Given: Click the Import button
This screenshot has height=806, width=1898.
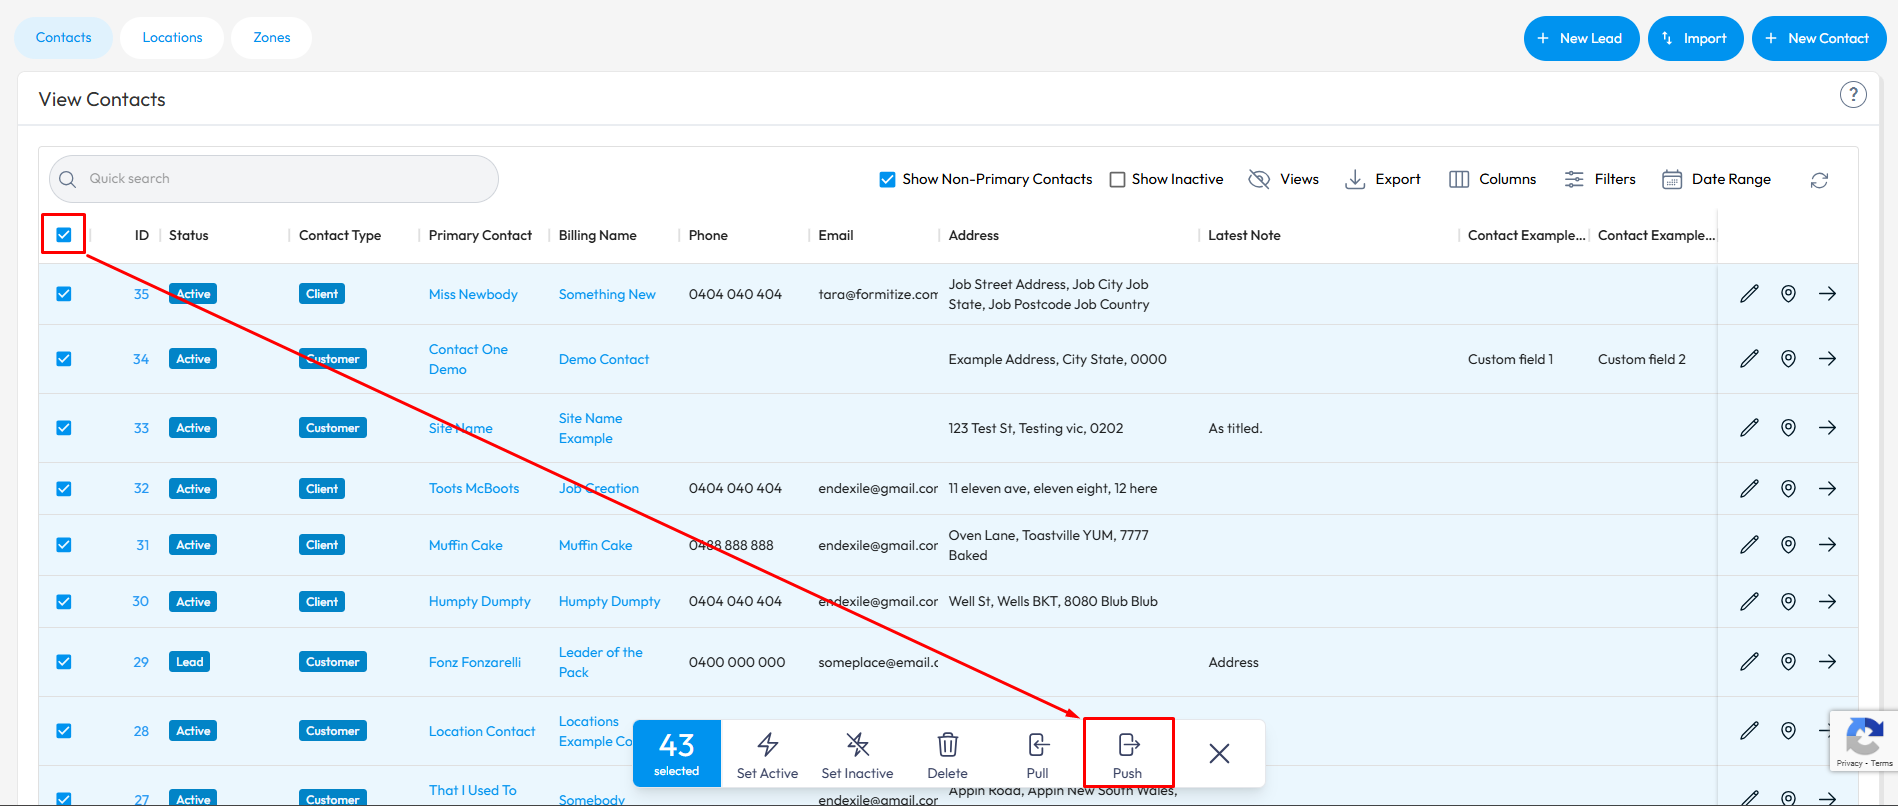Looking at the screenshot, I should point(1695,38).
